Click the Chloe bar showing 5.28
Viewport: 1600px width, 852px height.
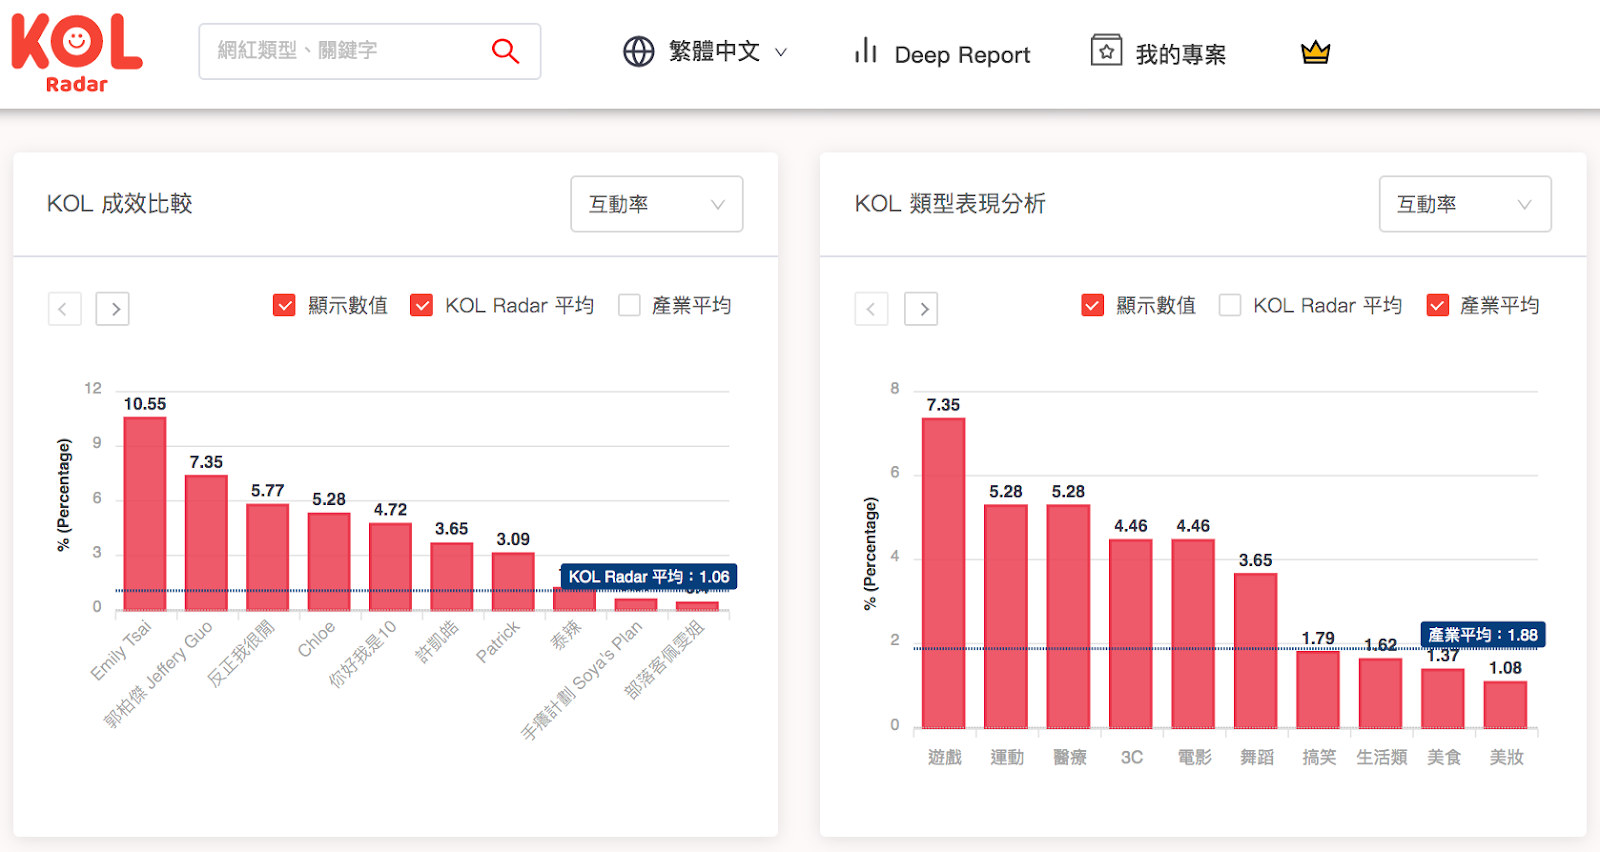pyautogui.click(x=329, y=562)
